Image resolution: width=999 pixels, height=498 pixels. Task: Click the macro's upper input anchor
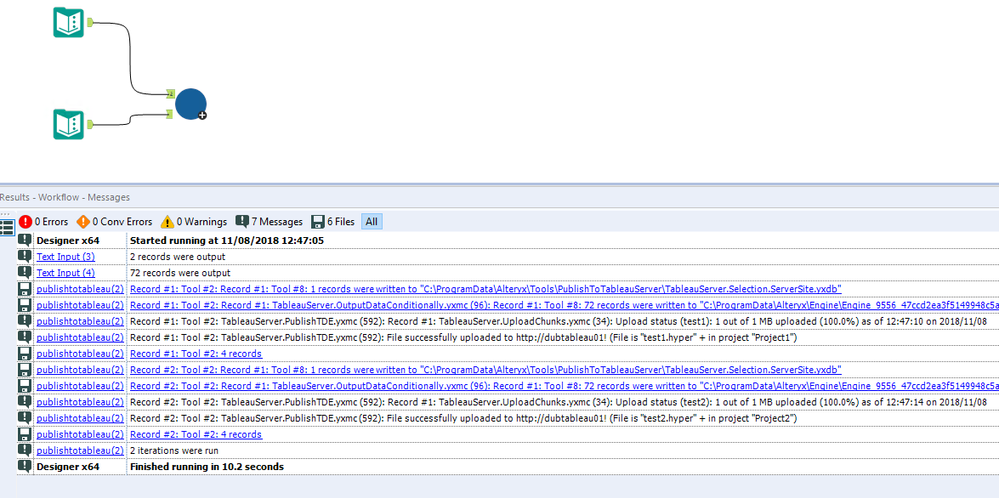coord(170,94)
